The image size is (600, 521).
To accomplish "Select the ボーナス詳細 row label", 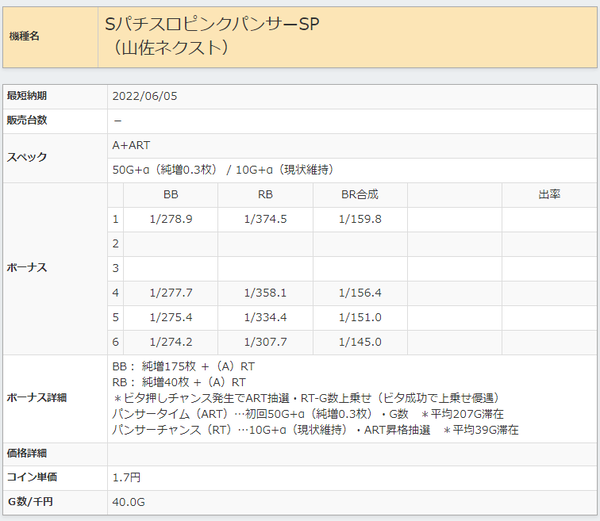I will (37, 398).
